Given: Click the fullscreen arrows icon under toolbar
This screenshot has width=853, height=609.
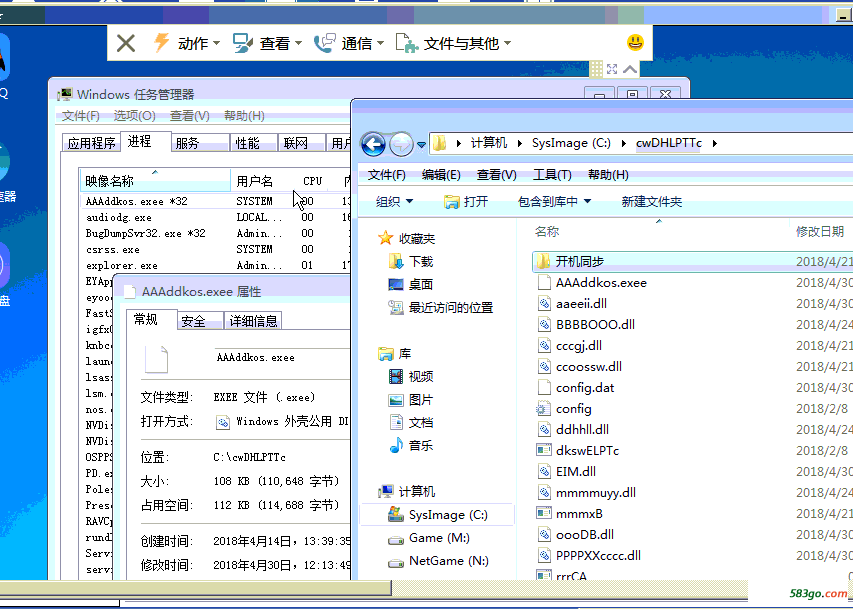Looking at the screenshot, I should pos(612,69).
